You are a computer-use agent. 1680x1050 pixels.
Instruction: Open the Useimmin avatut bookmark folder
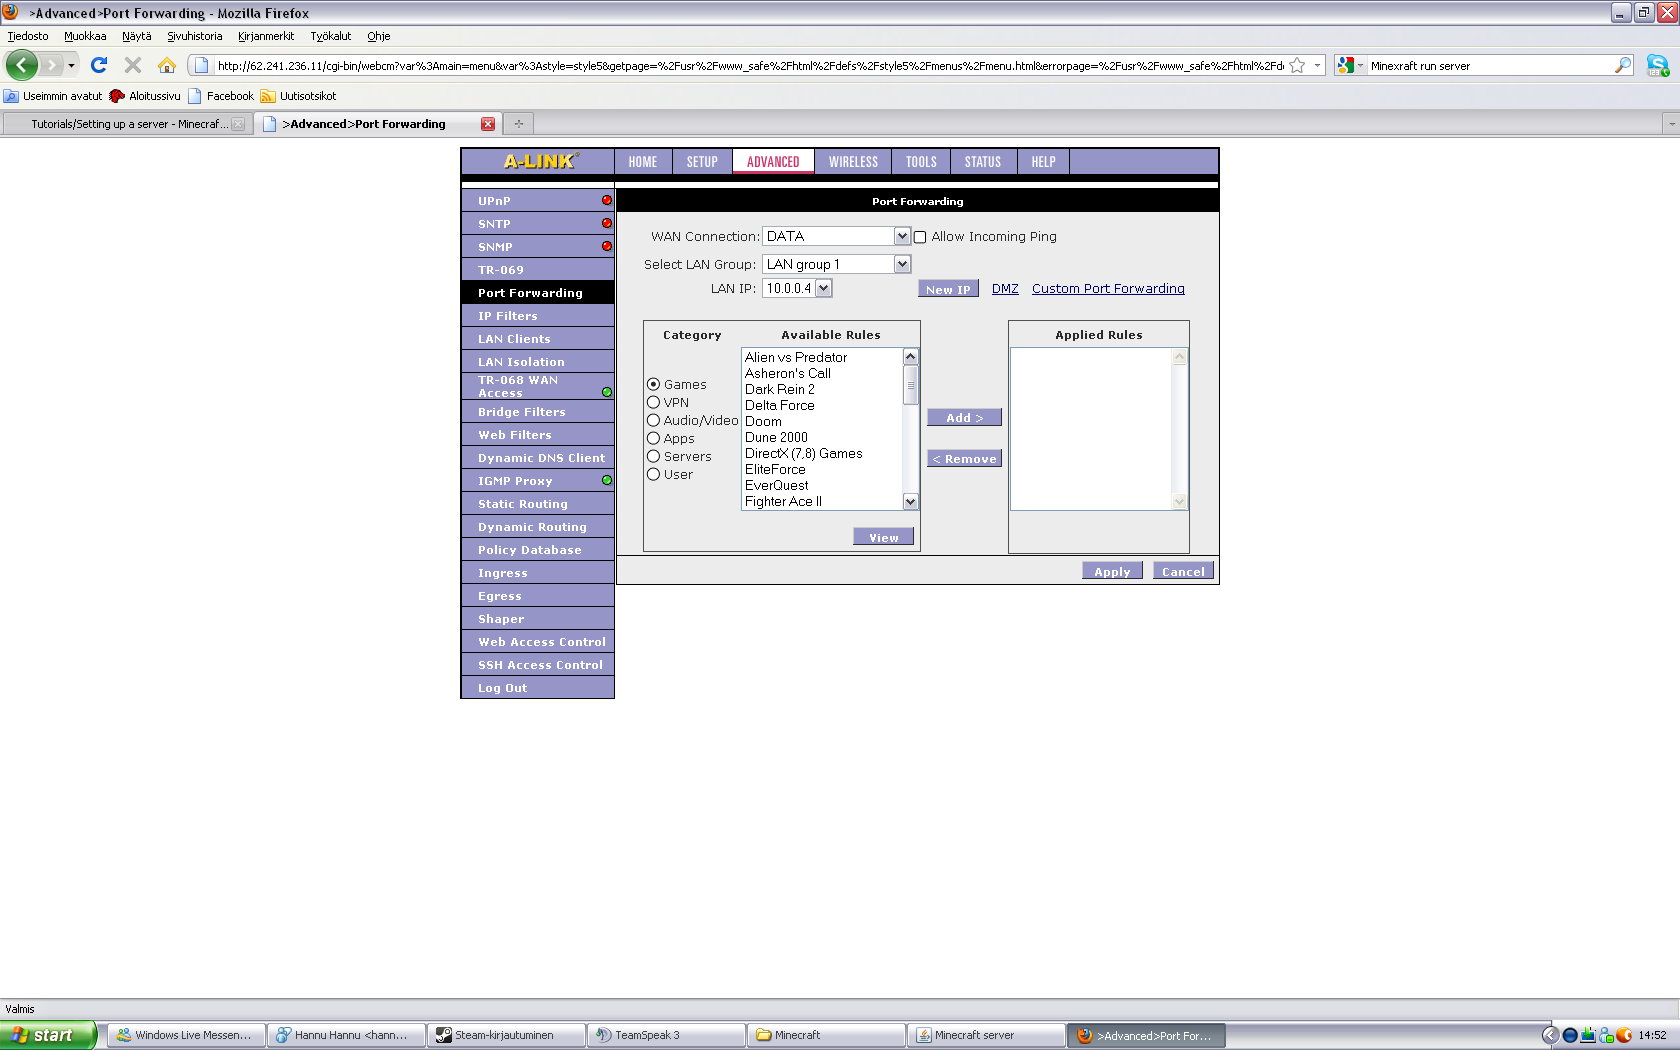pyautogui.click(x=53, y=96)
